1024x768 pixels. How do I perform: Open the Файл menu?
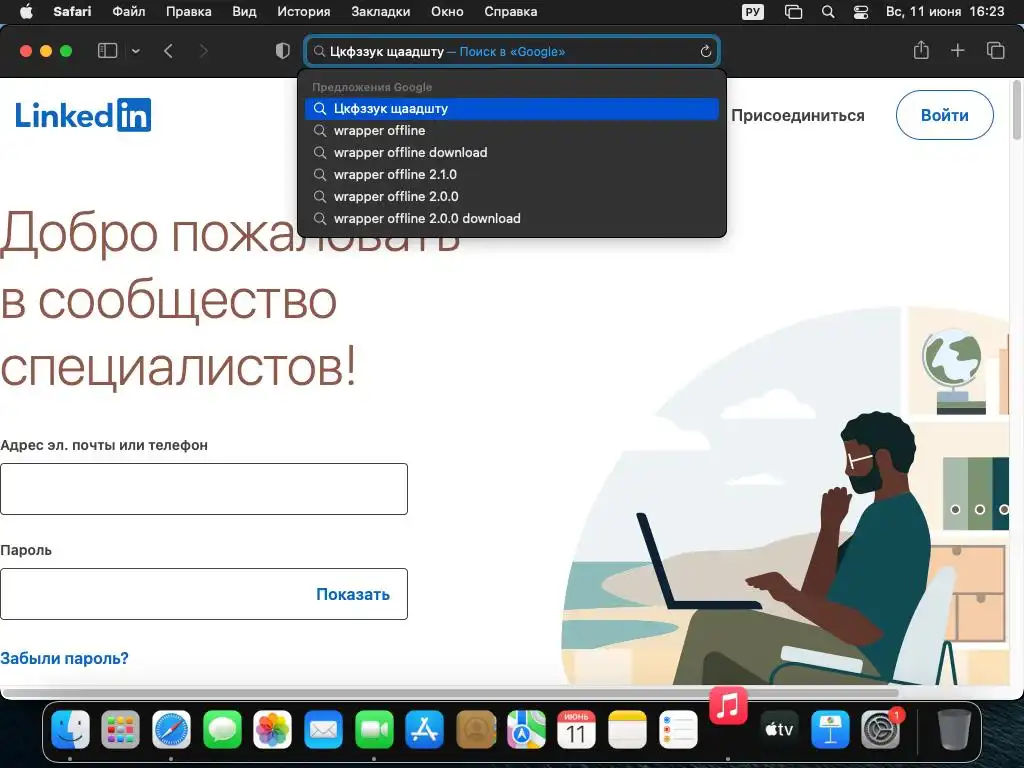point(129,12)
